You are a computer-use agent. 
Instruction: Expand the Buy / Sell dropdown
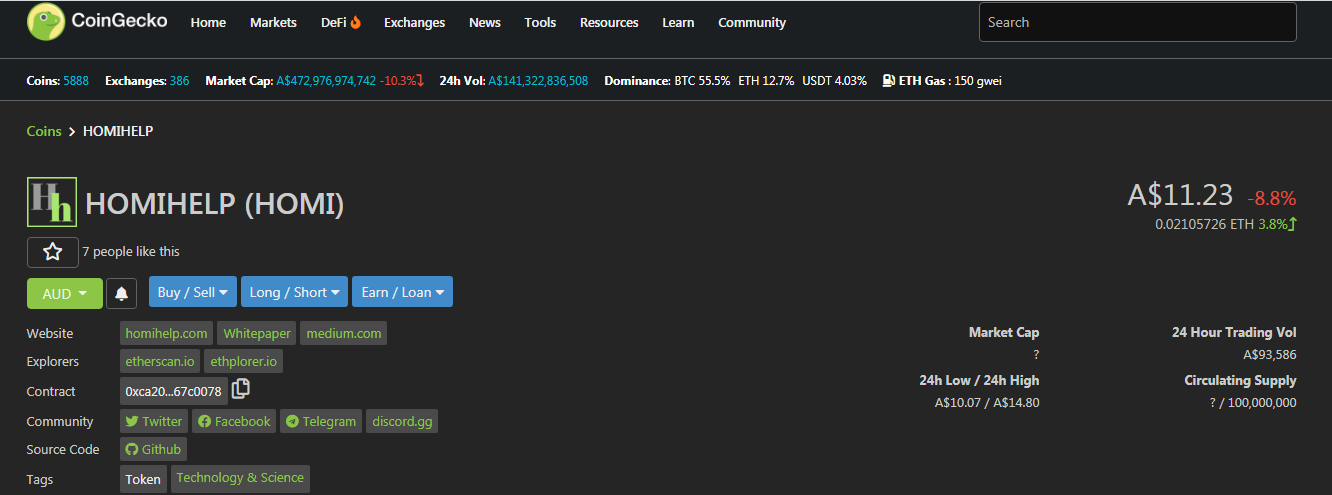(193, 292)
